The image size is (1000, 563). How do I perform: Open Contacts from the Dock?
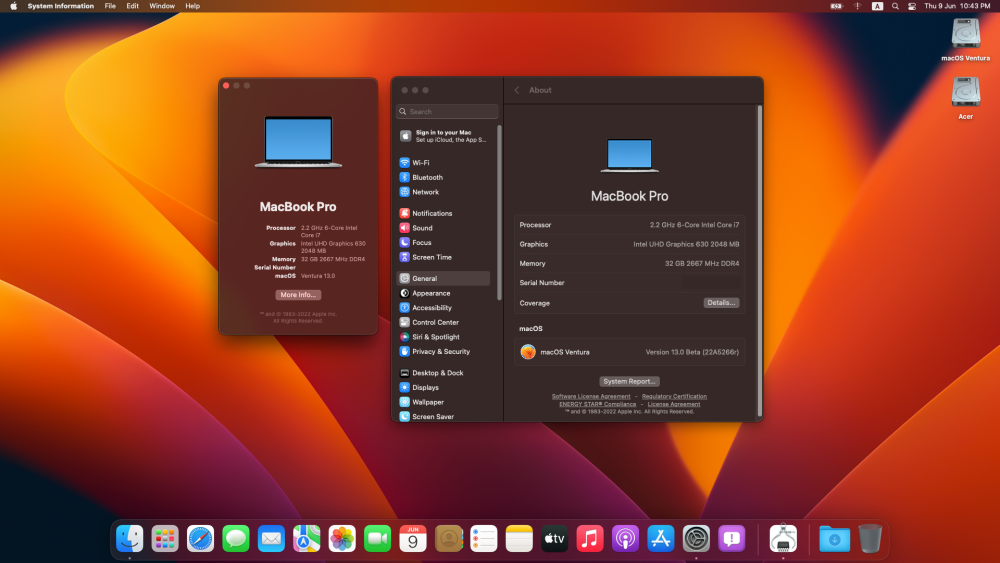pos(448,539)
